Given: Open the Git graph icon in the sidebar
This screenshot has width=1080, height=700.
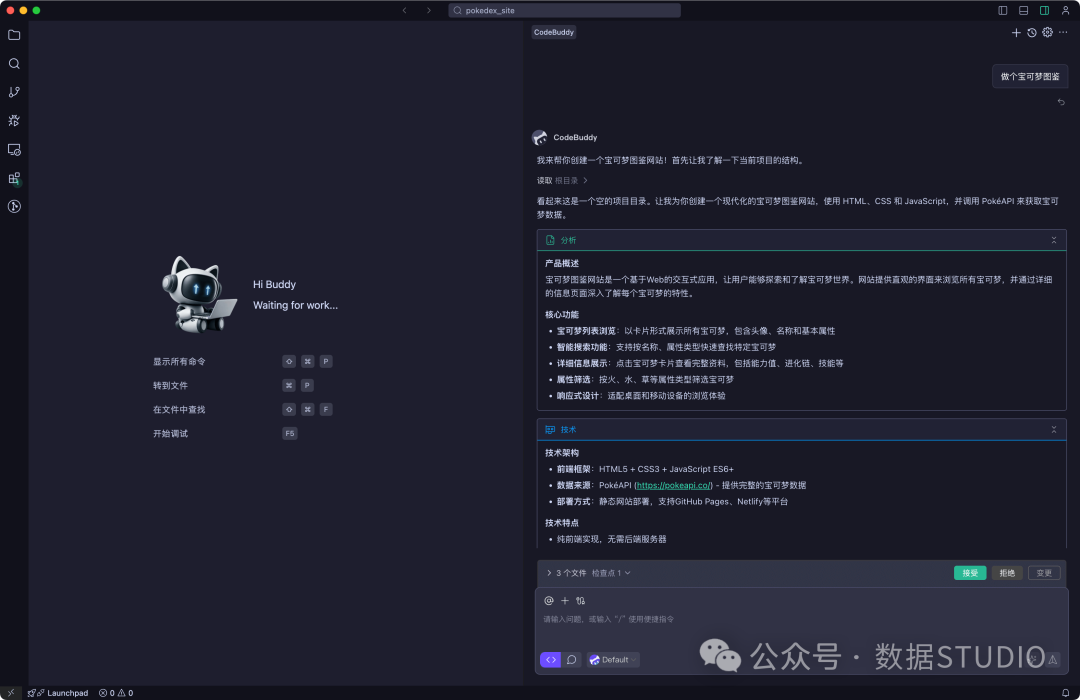Looking at the screenshot, I should coord(14,207).
